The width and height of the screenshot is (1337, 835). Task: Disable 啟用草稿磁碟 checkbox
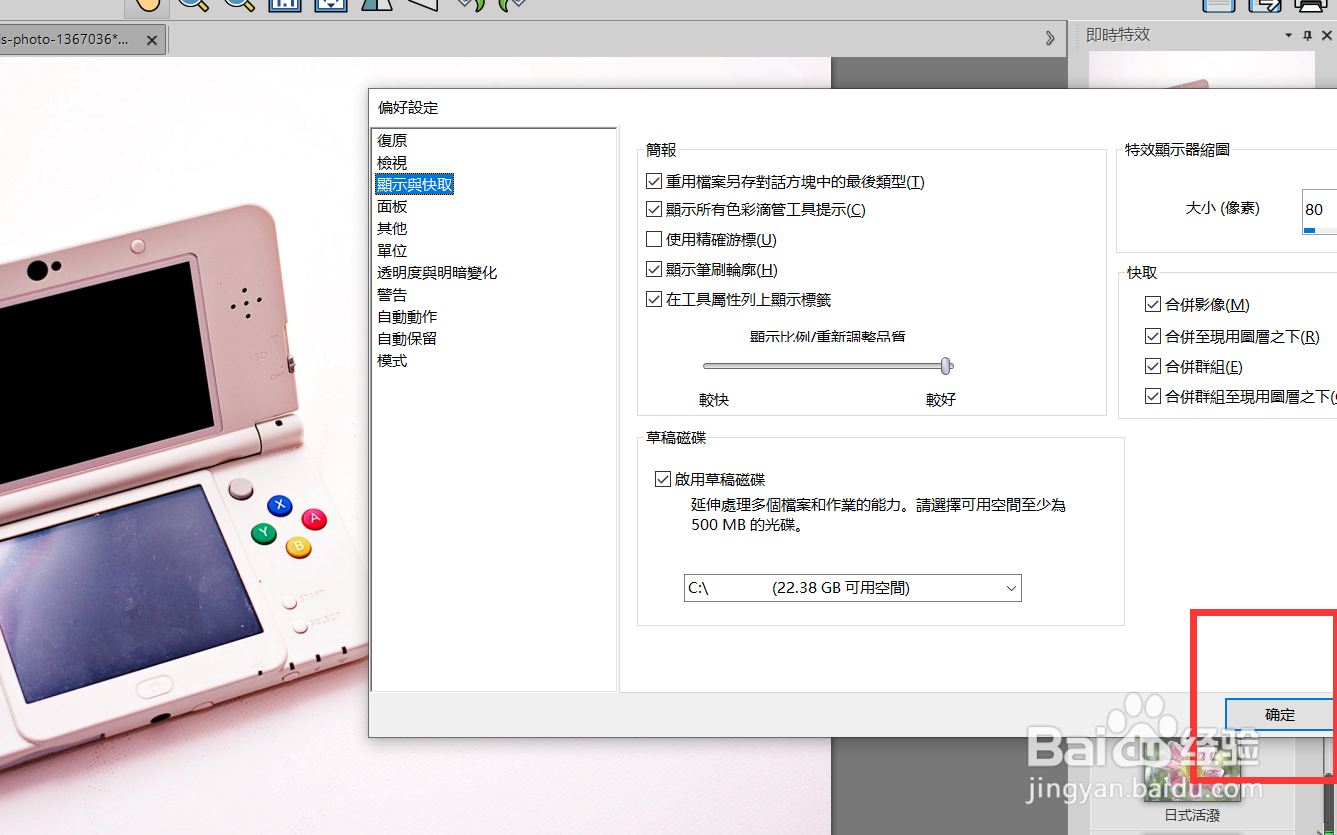pos(662,479)
